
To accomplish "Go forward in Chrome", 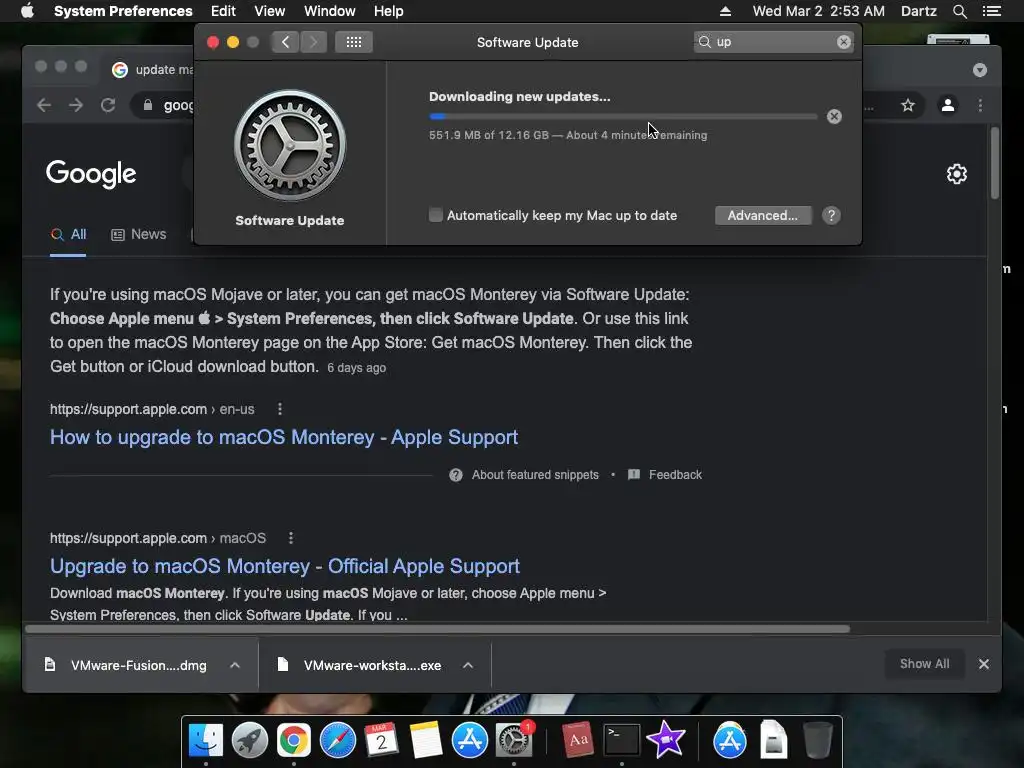I will (76, 105).
